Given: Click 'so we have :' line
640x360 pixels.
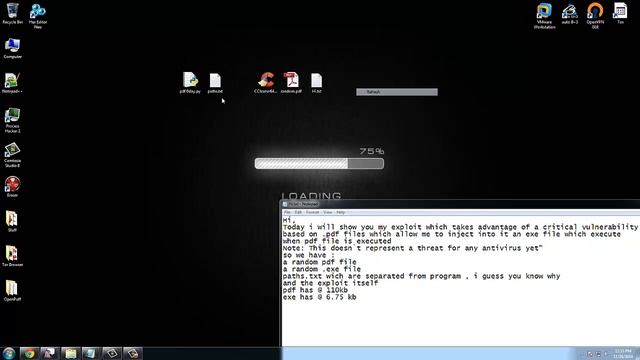Looking at the screenshot, I should click(x=309, y=255).
